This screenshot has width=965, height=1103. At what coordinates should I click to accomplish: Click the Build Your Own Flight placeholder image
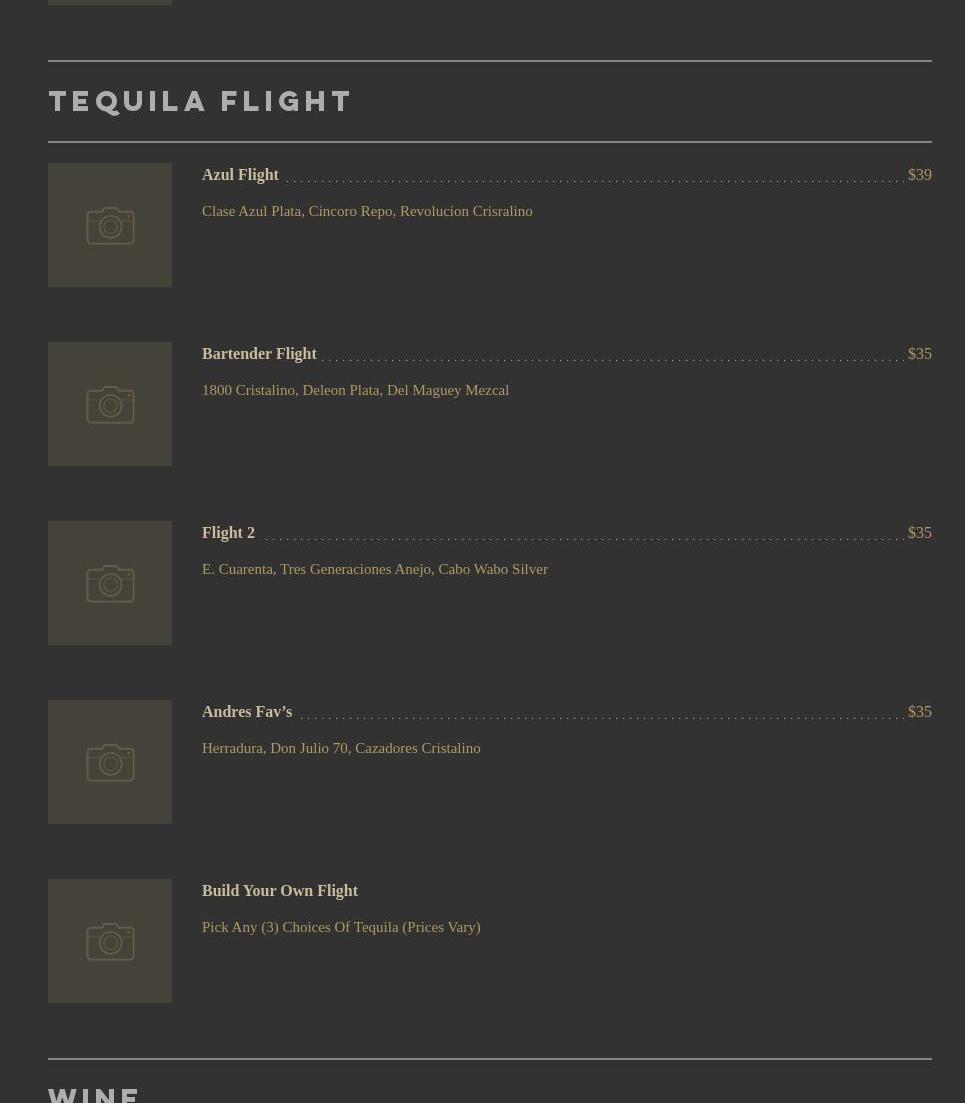110,941
